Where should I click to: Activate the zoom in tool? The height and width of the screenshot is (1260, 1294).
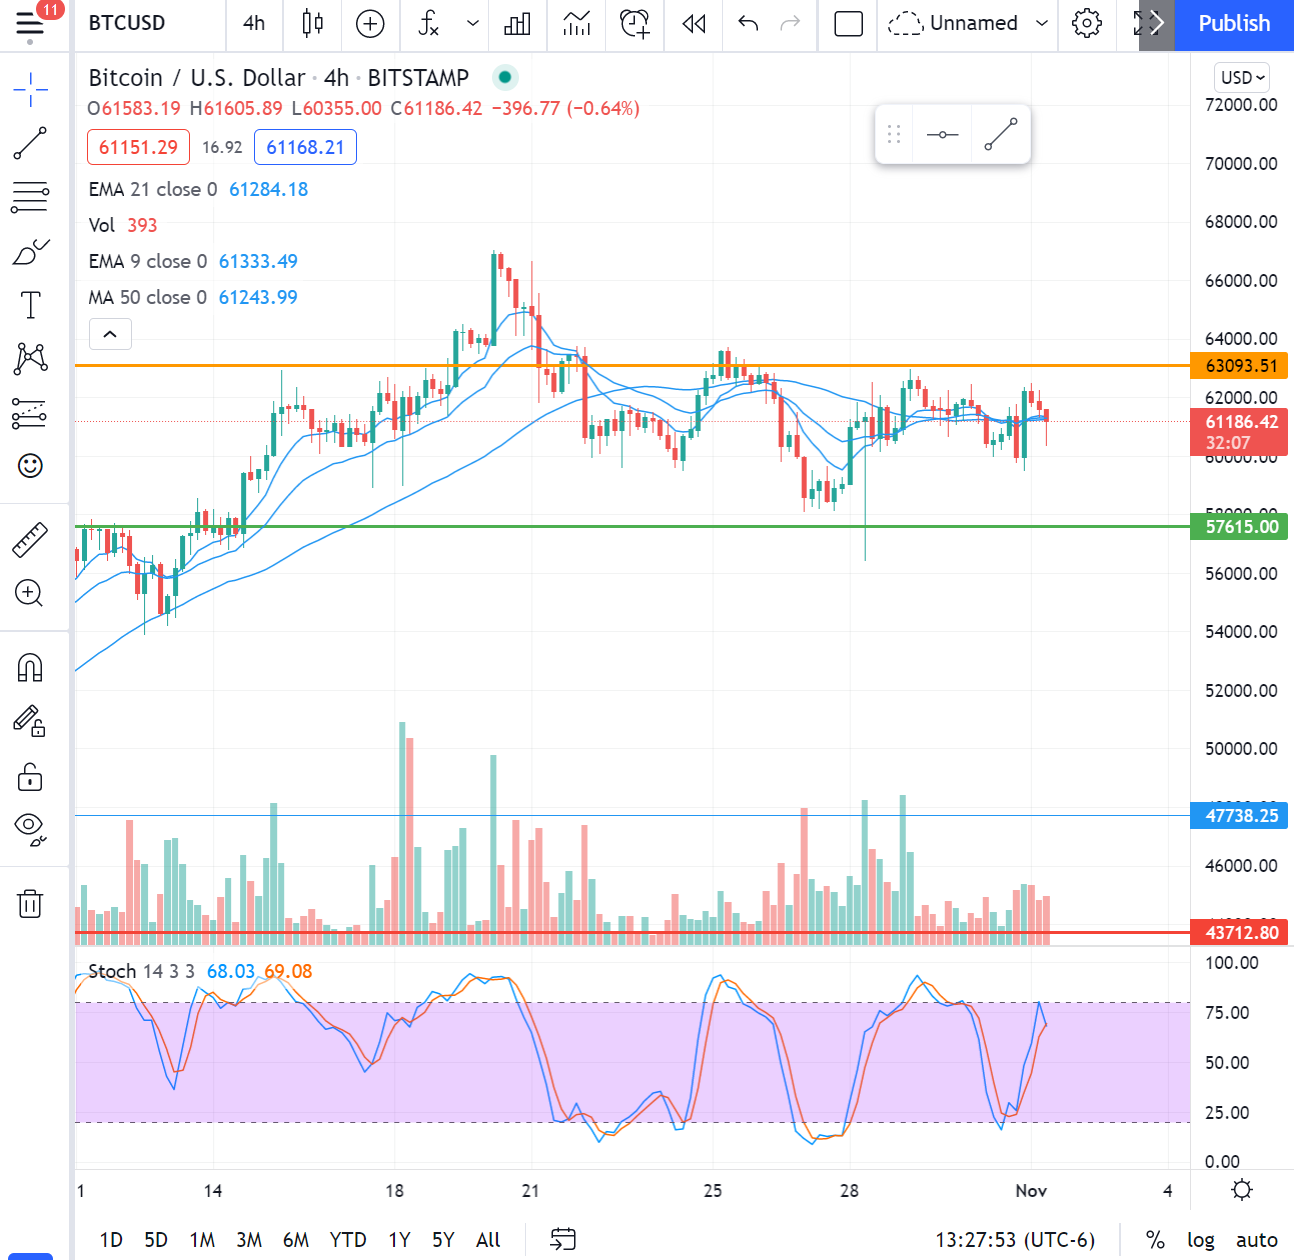[30, 593]
